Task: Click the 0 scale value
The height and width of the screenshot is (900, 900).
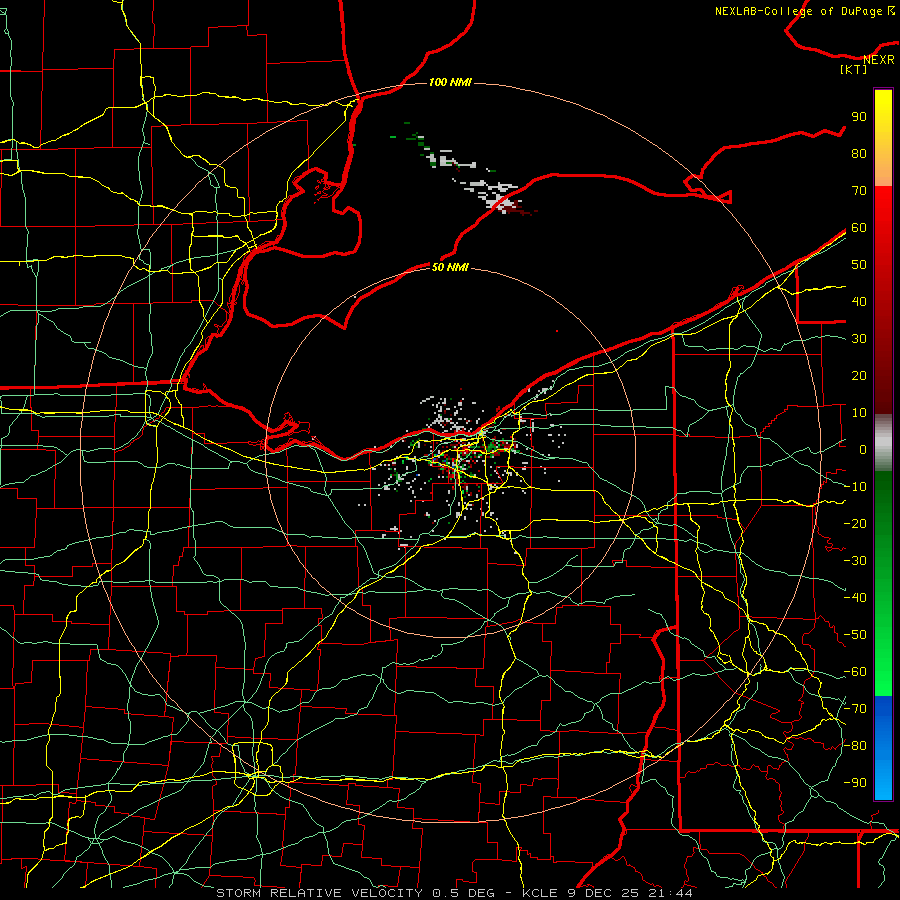Action: tap(863, 450)
